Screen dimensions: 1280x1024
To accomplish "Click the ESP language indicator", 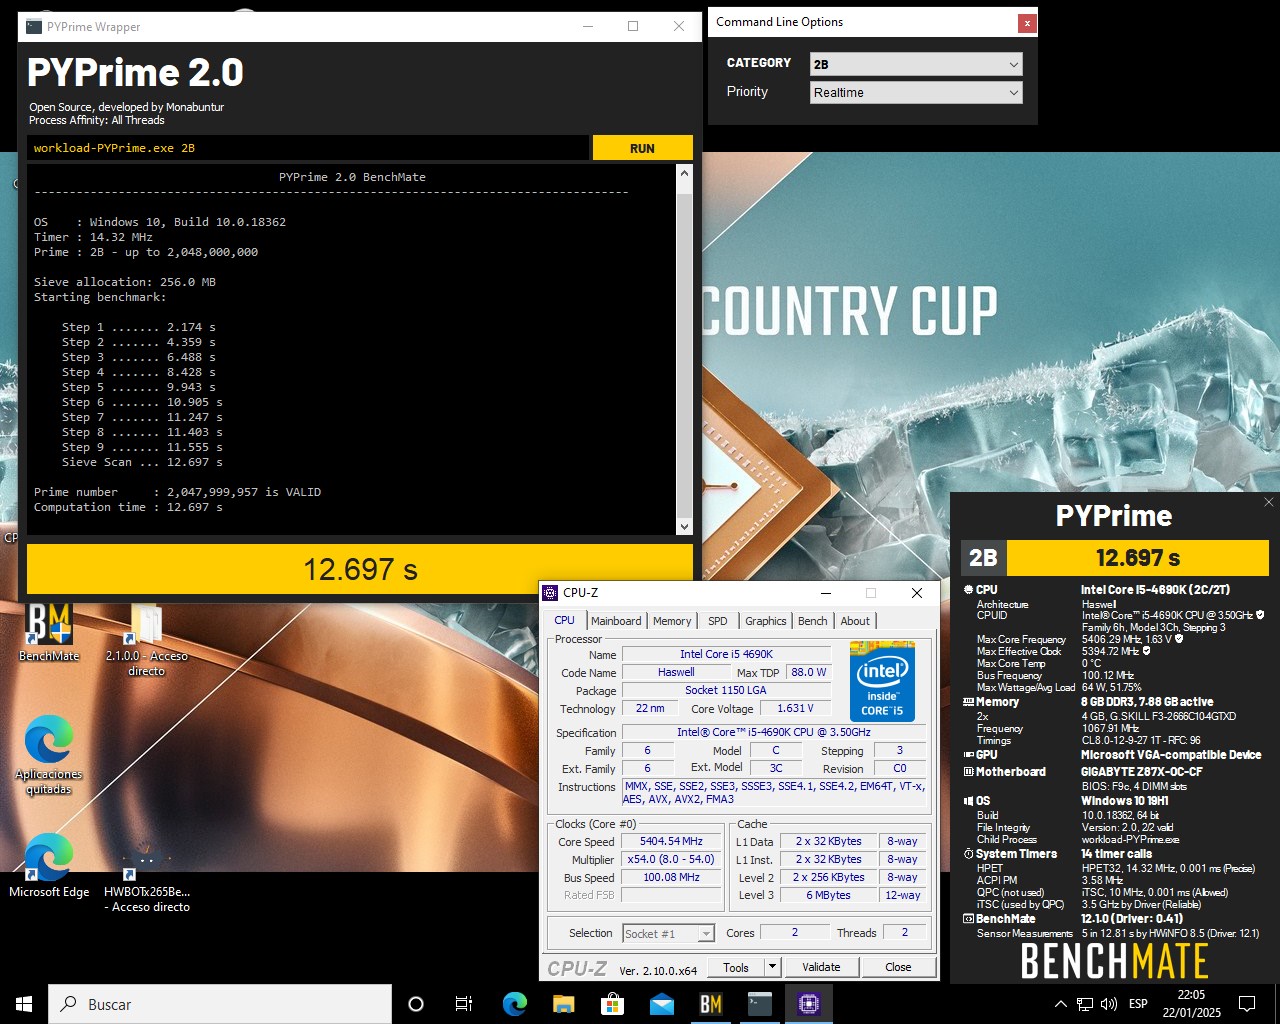I will pos(1138,1004).
